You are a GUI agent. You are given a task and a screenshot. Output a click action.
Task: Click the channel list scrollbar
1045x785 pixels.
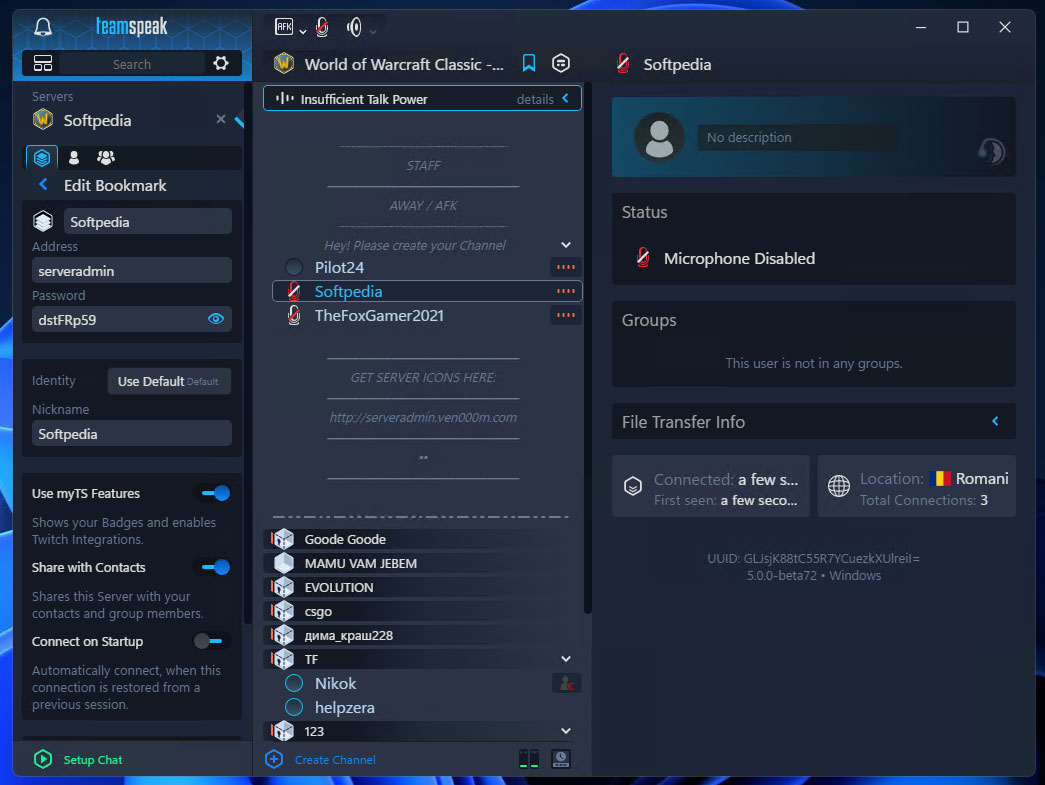[587, 347]
